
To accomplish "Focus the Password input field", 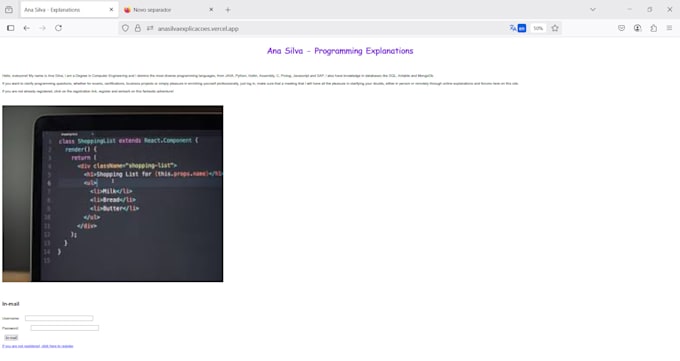I will (65, 328).
